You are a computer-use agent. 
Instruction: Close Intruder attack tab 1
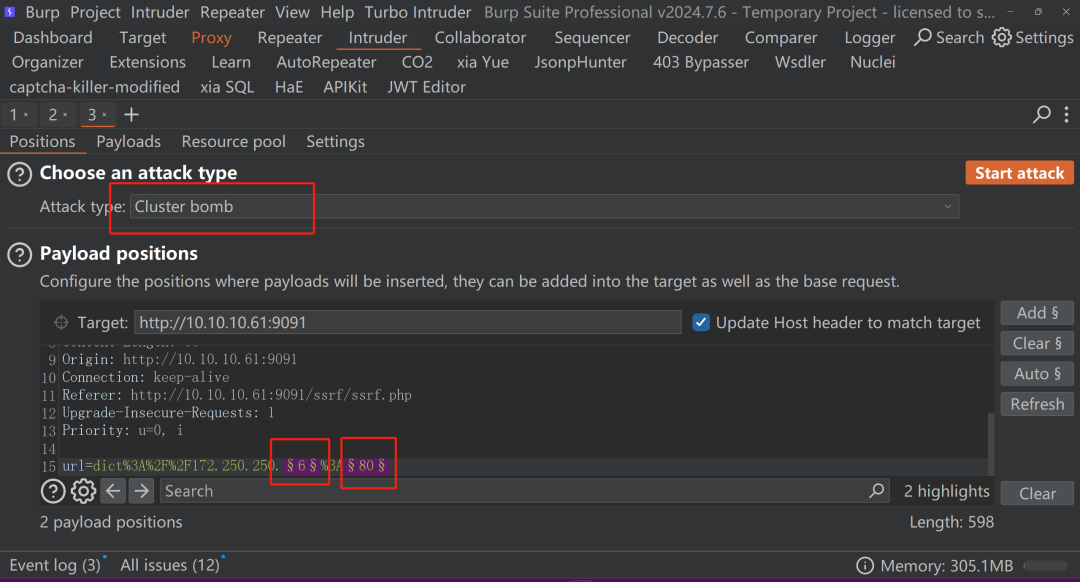click(x=26, y=115)
